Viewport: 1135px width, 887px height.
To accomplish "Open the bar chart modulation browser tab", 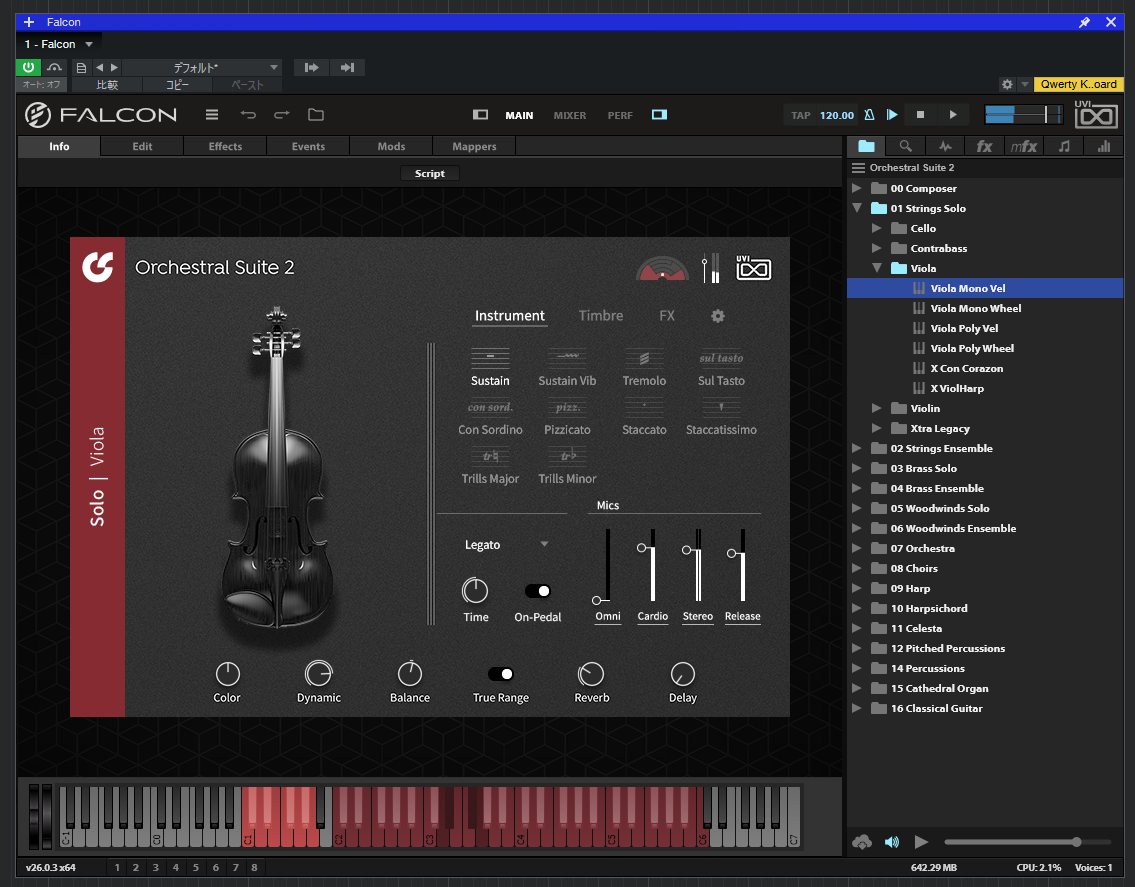I will point(1103,146).
